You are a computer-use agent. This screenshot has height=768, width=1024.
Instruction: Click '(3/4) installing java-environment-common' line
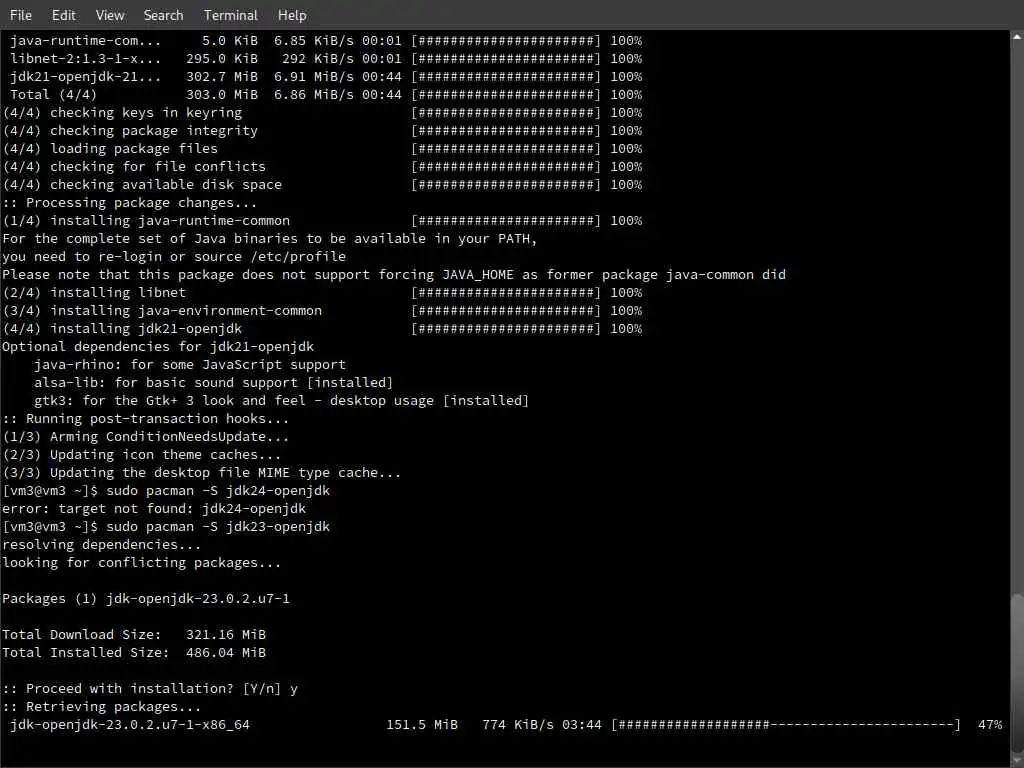click(323, 311)
